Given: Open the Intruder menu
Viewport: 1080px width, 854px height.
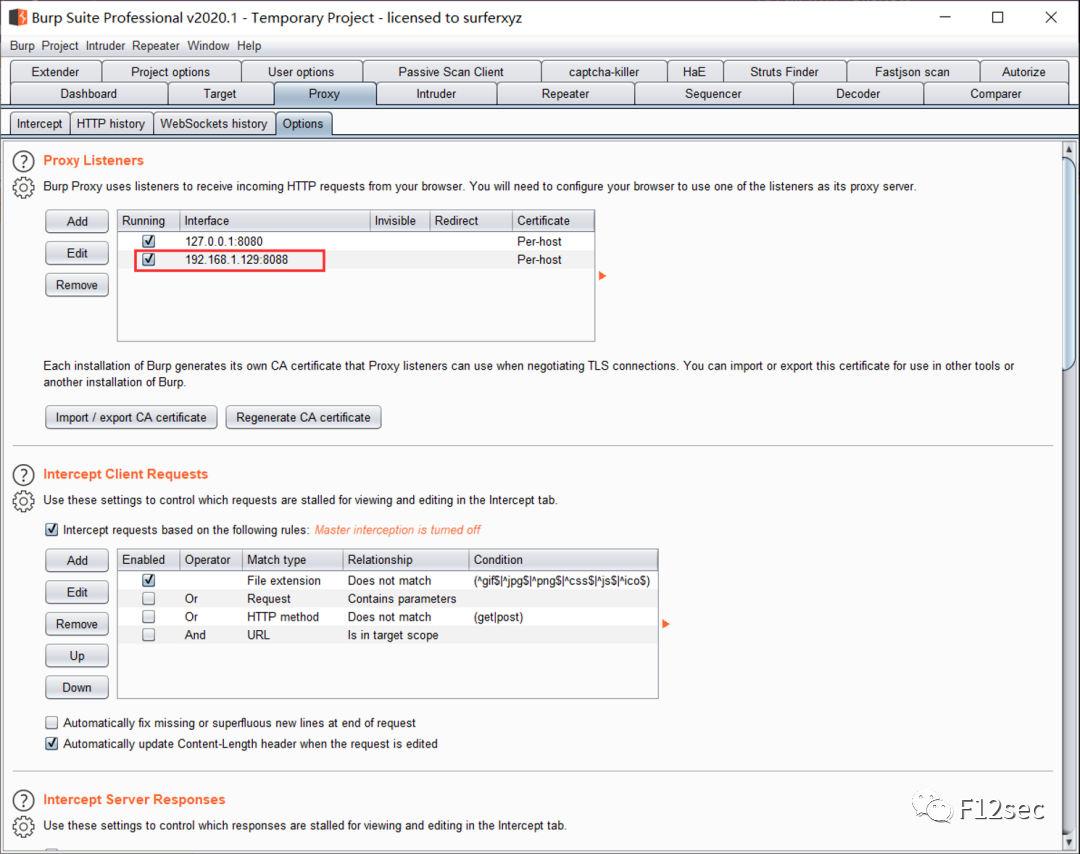Looking at the screenshot, I should (105, 45).
